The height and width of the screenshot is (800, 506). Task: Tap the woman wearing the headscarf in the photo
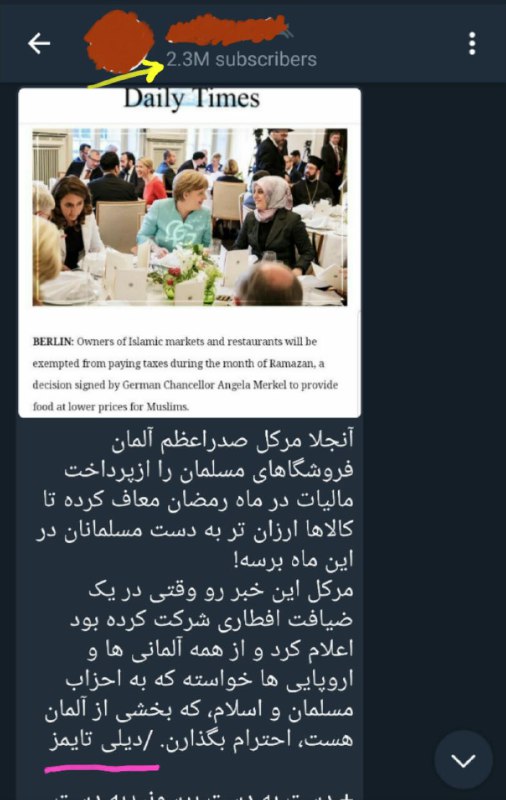point(273,222)
